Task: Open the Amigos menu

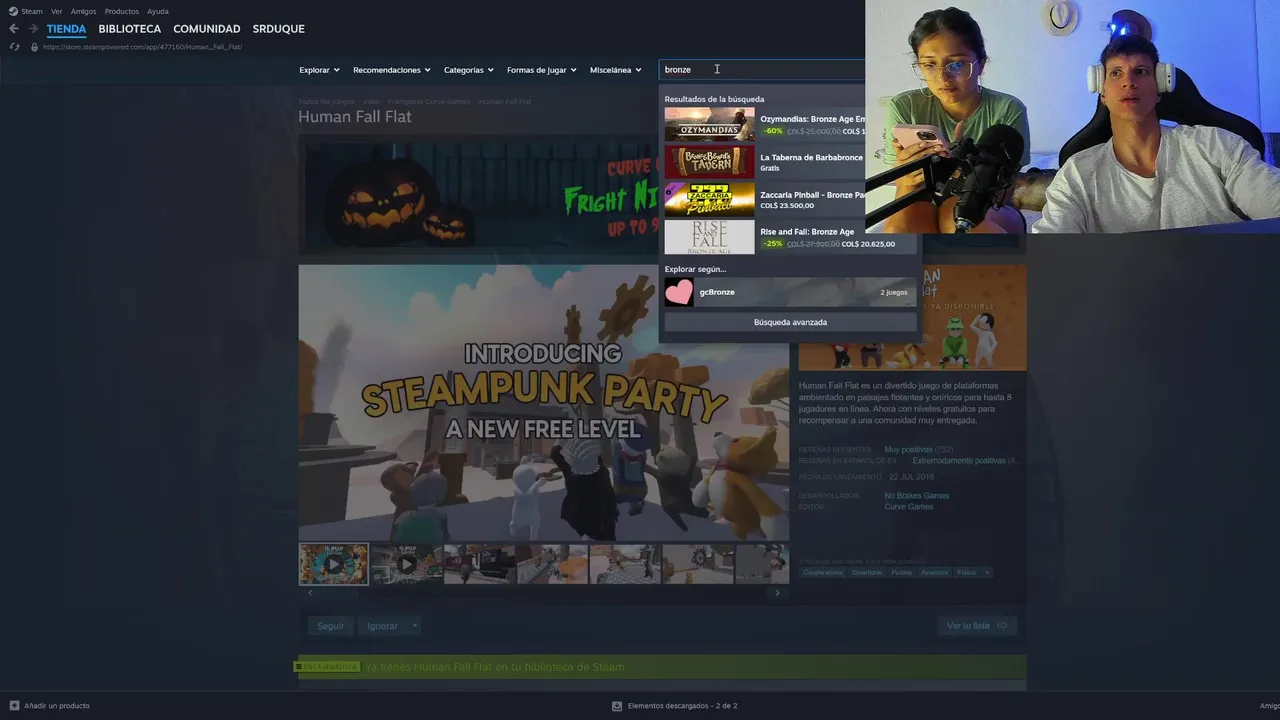Action: pyautogui.click(x=83, y=11)
